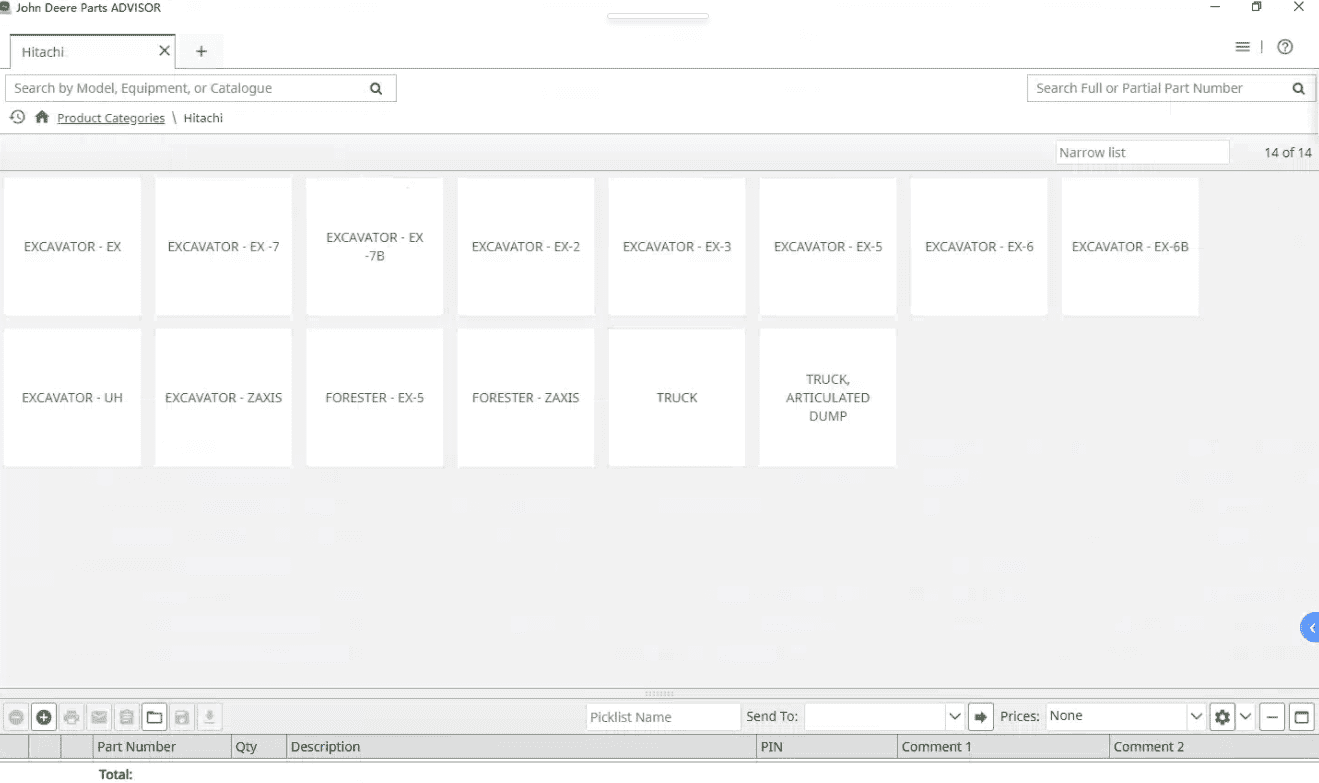Open the EXCAVATOR - EX -7 tile
Screen dimensions: 1319x783
[223, 246]
